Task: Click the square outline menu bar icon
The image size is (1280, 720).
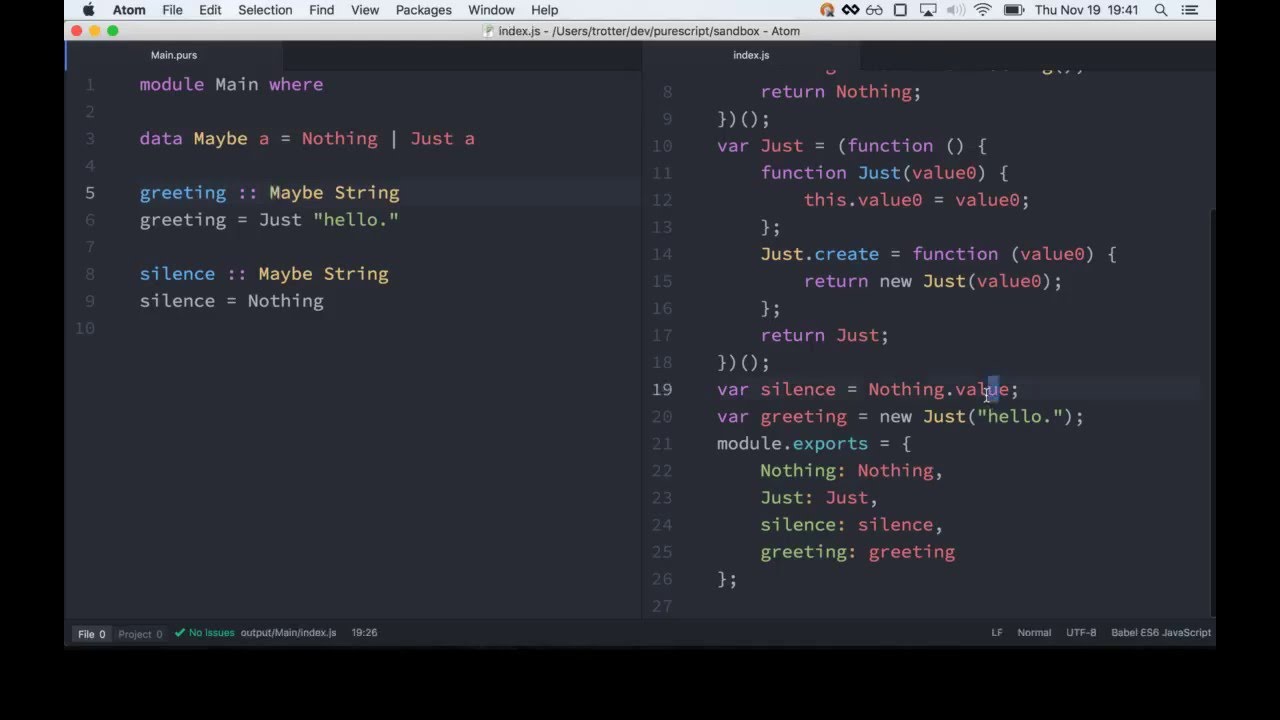Action: tap(900, 10)
